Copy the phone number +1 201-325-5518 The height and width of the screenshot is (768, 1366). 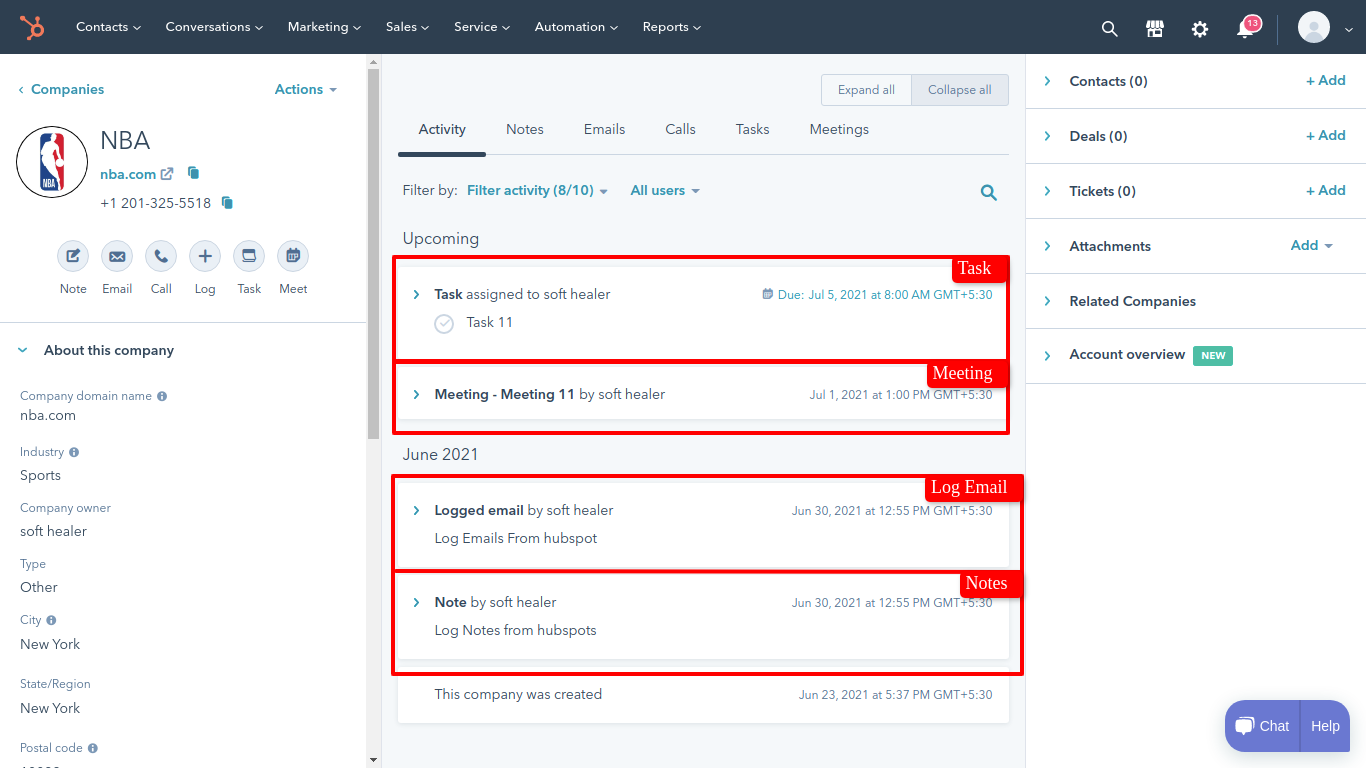click(227, 203)
